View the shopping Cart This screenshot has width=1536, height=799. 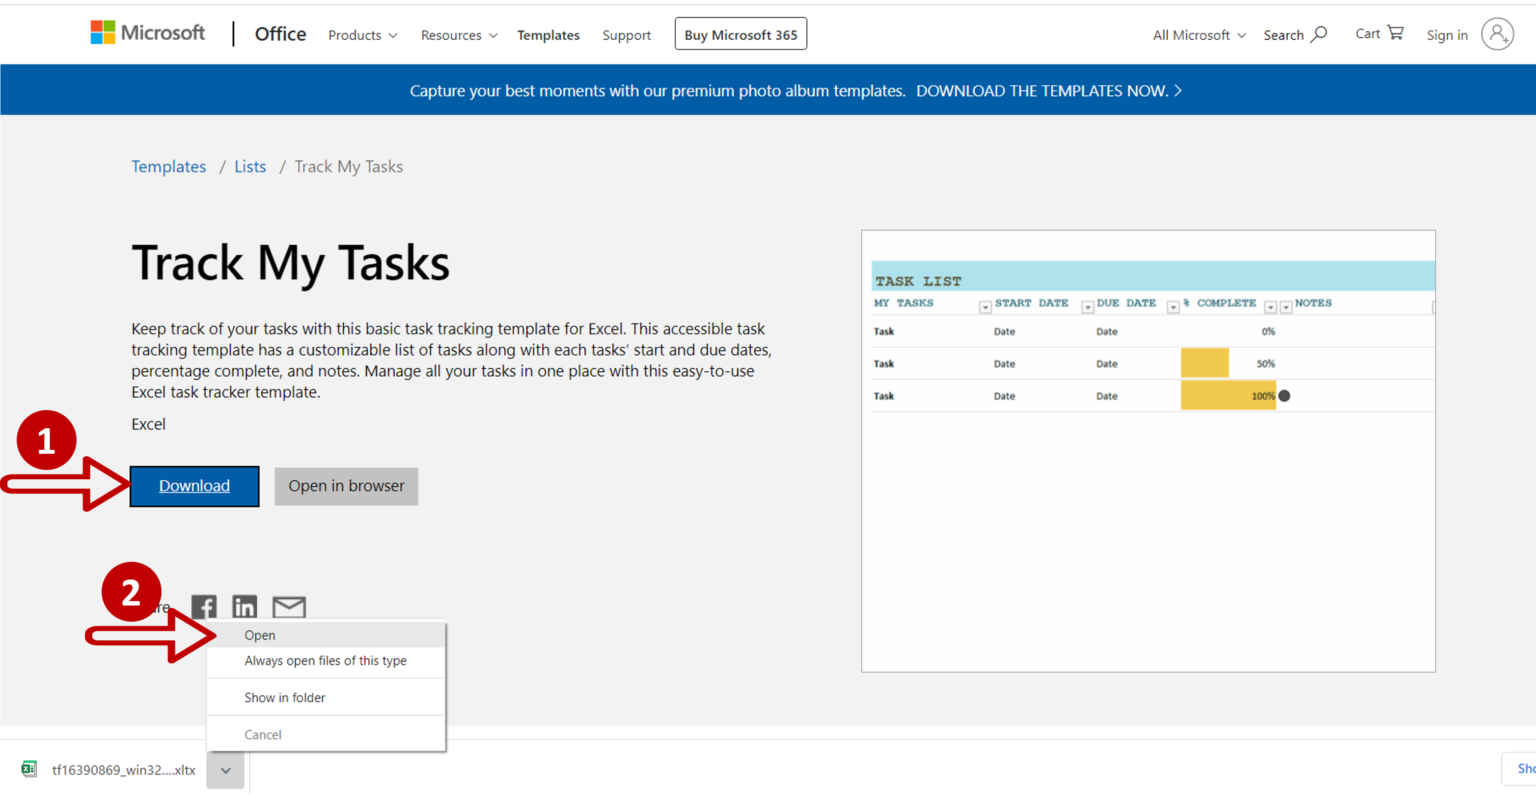tap(1378, 33)
